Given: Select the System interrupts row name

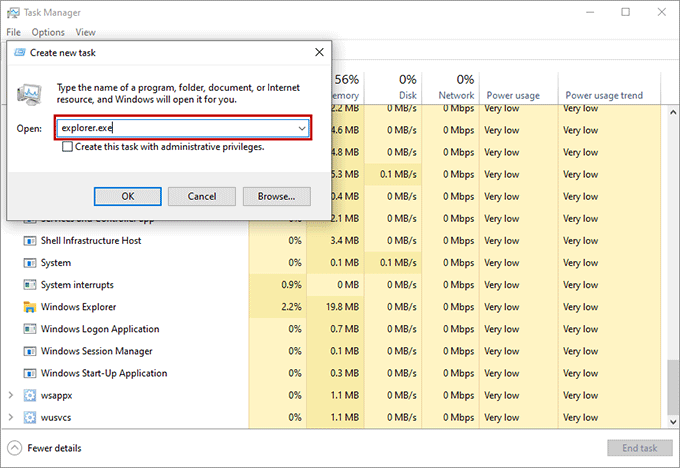Looking at the screenshot, I should 77,285.
